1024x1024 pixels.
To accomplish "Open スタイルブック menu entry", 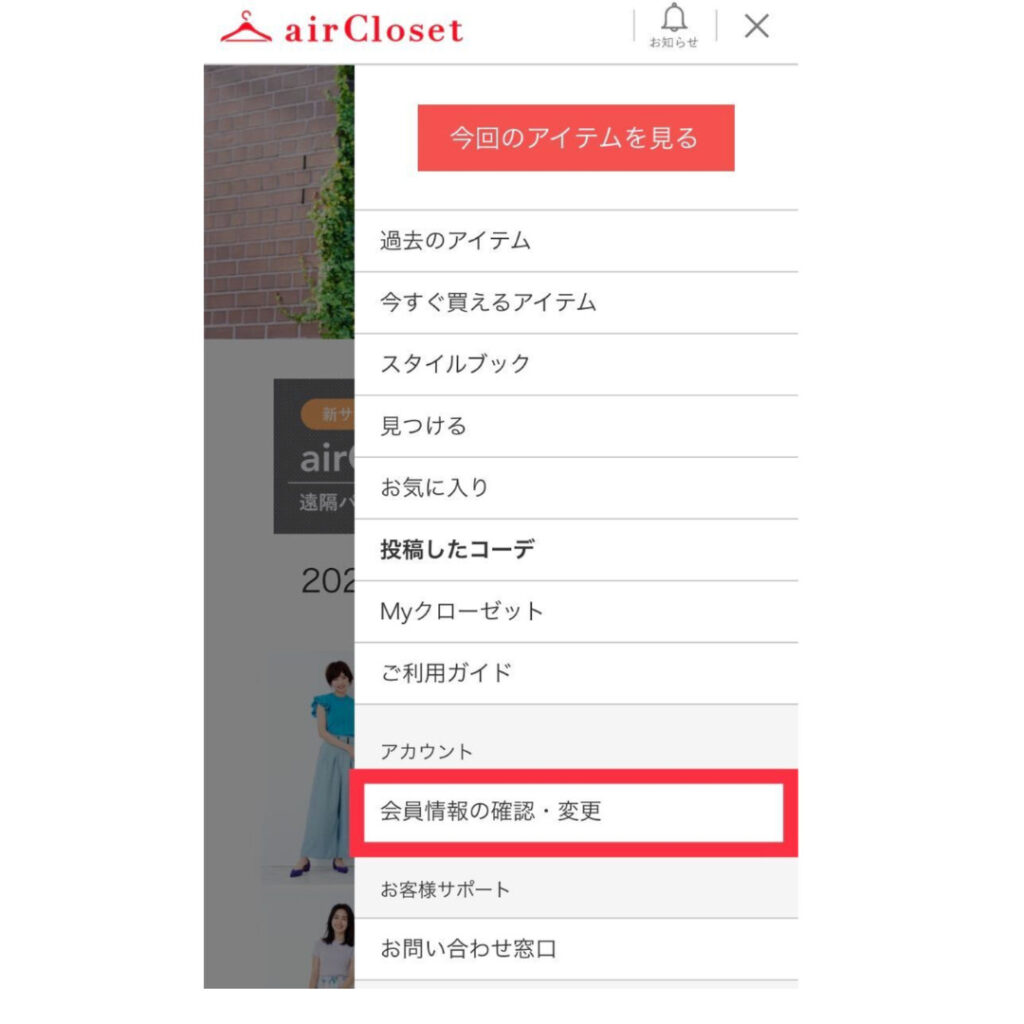I will coord(575,364).
